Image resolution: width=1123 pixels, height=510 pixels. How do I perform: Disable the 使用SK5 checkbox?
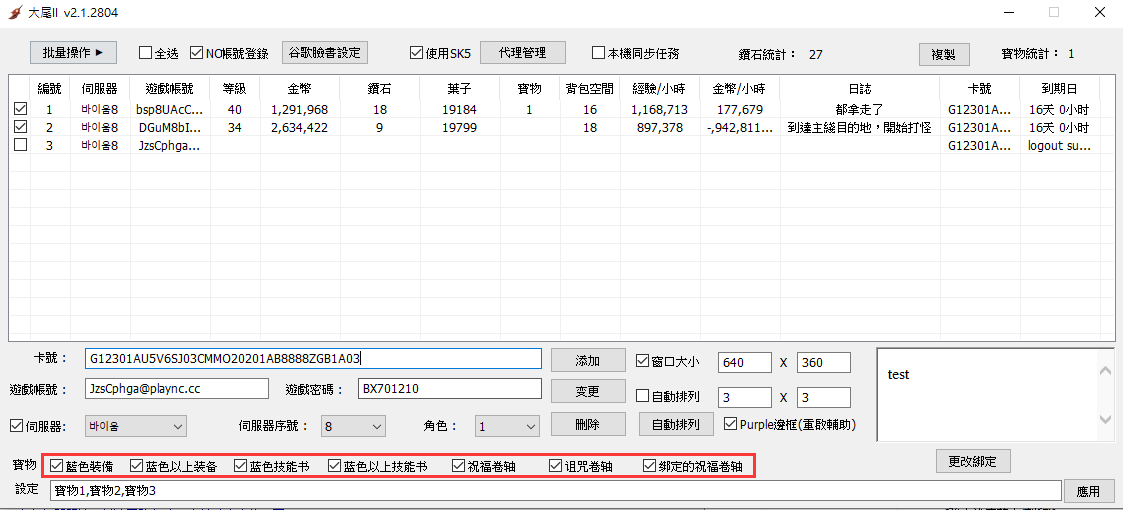(417, 53)
